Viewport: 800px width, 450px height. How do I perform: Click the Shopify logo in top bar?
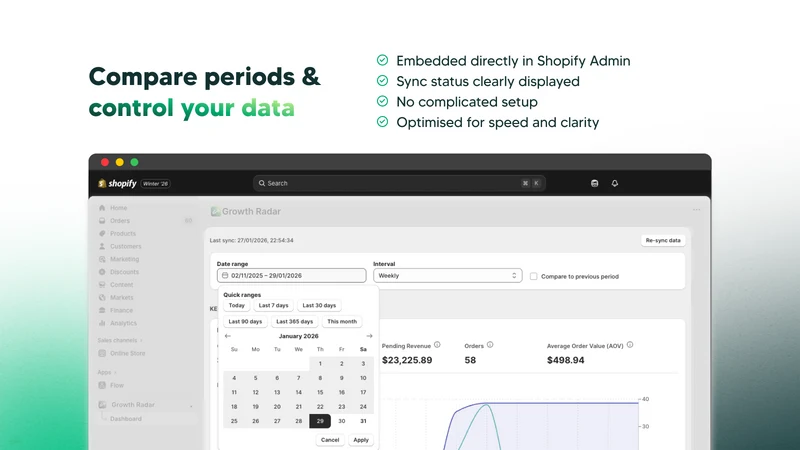click(117, 183)
